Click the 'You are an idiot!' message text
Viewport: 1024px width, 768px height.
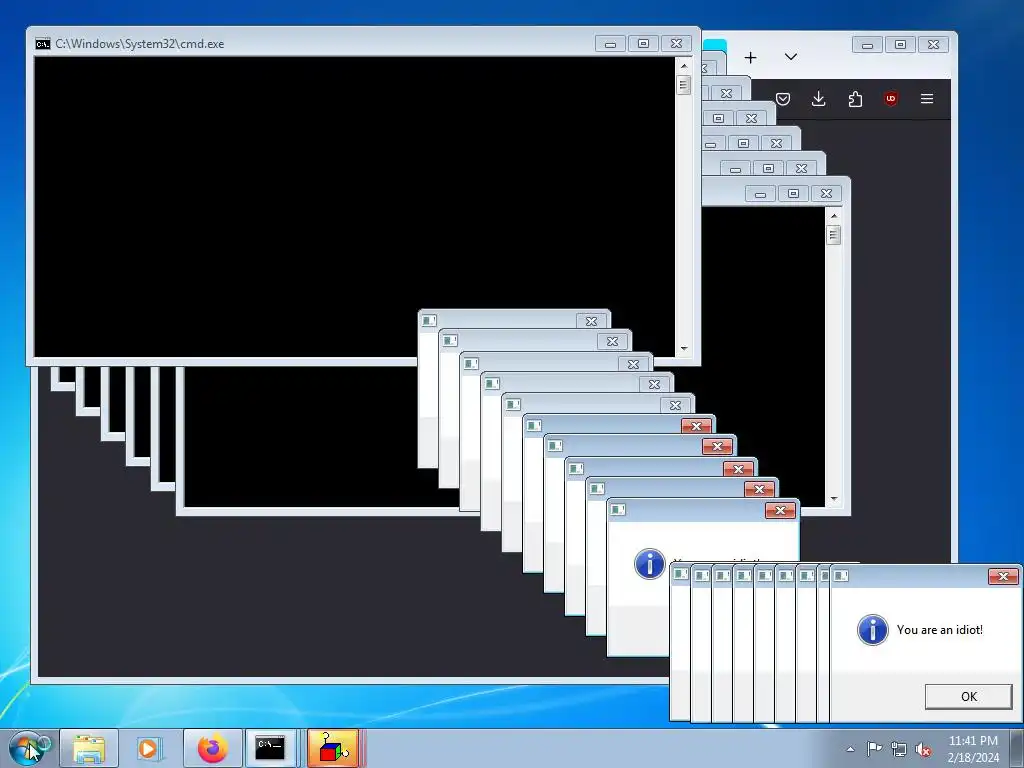coord(940,630)
